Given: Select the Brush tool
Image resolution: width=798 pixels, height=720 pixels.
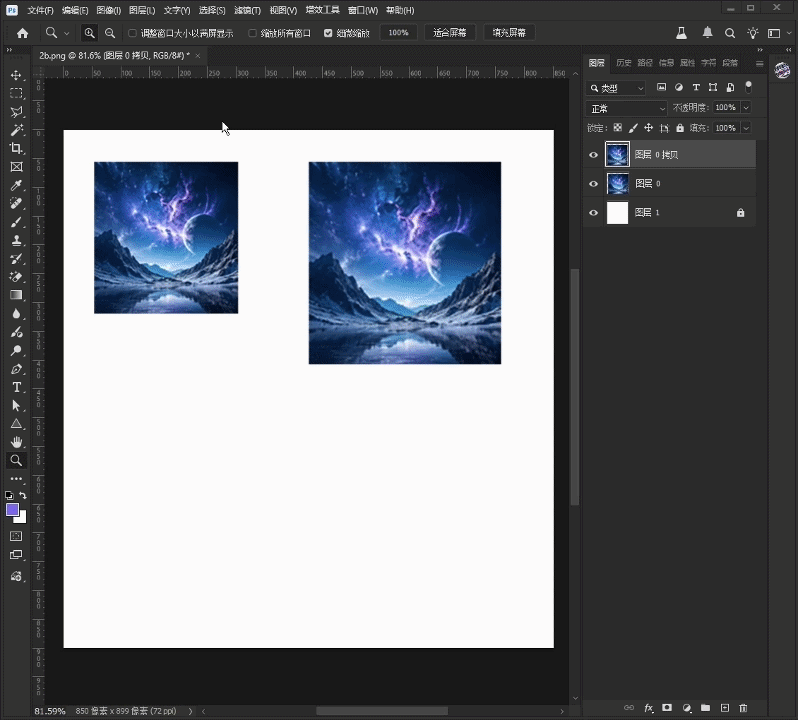Looking at the screenshot, I should pyautogui.click(x=16, y=222).
